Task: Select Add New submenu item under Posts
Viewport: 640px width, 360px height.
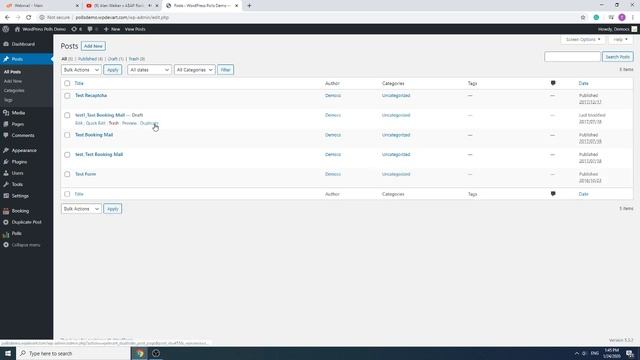Action: tap(13, 81)
